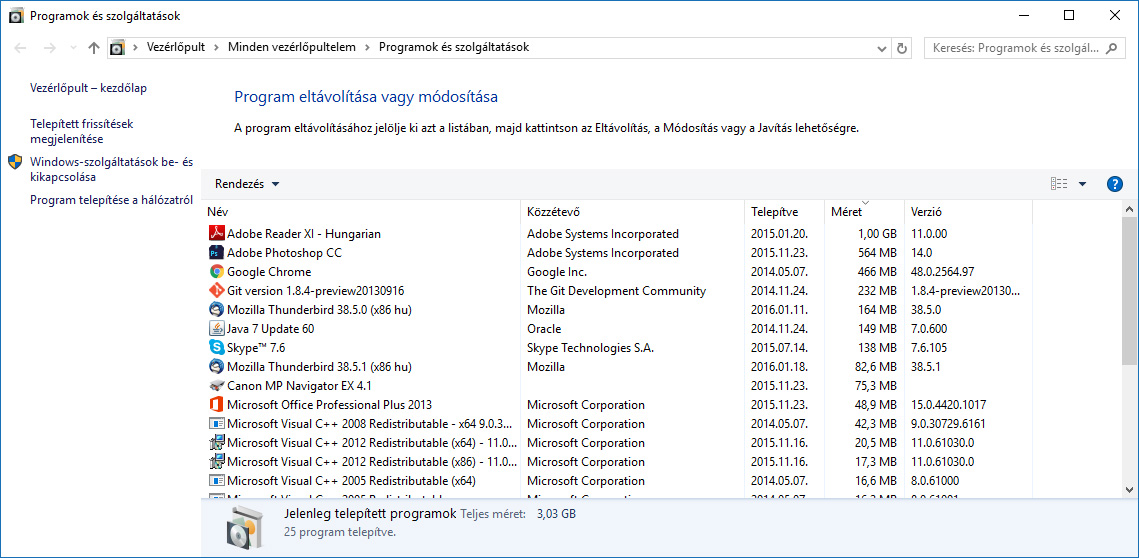Open the address bar history dropdown
This screenshot has width=1139, height=558.
coord(881,48)
